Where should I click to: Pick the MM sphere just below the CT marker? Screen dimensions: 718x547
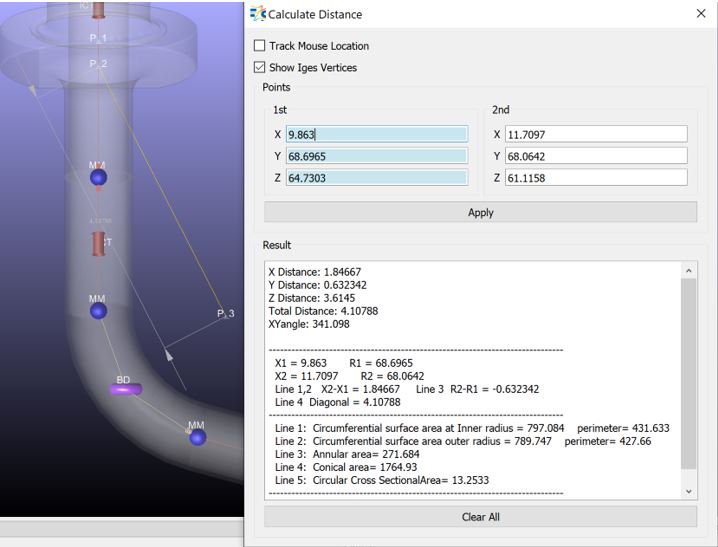pyautogui.click(x=98, y=311)
